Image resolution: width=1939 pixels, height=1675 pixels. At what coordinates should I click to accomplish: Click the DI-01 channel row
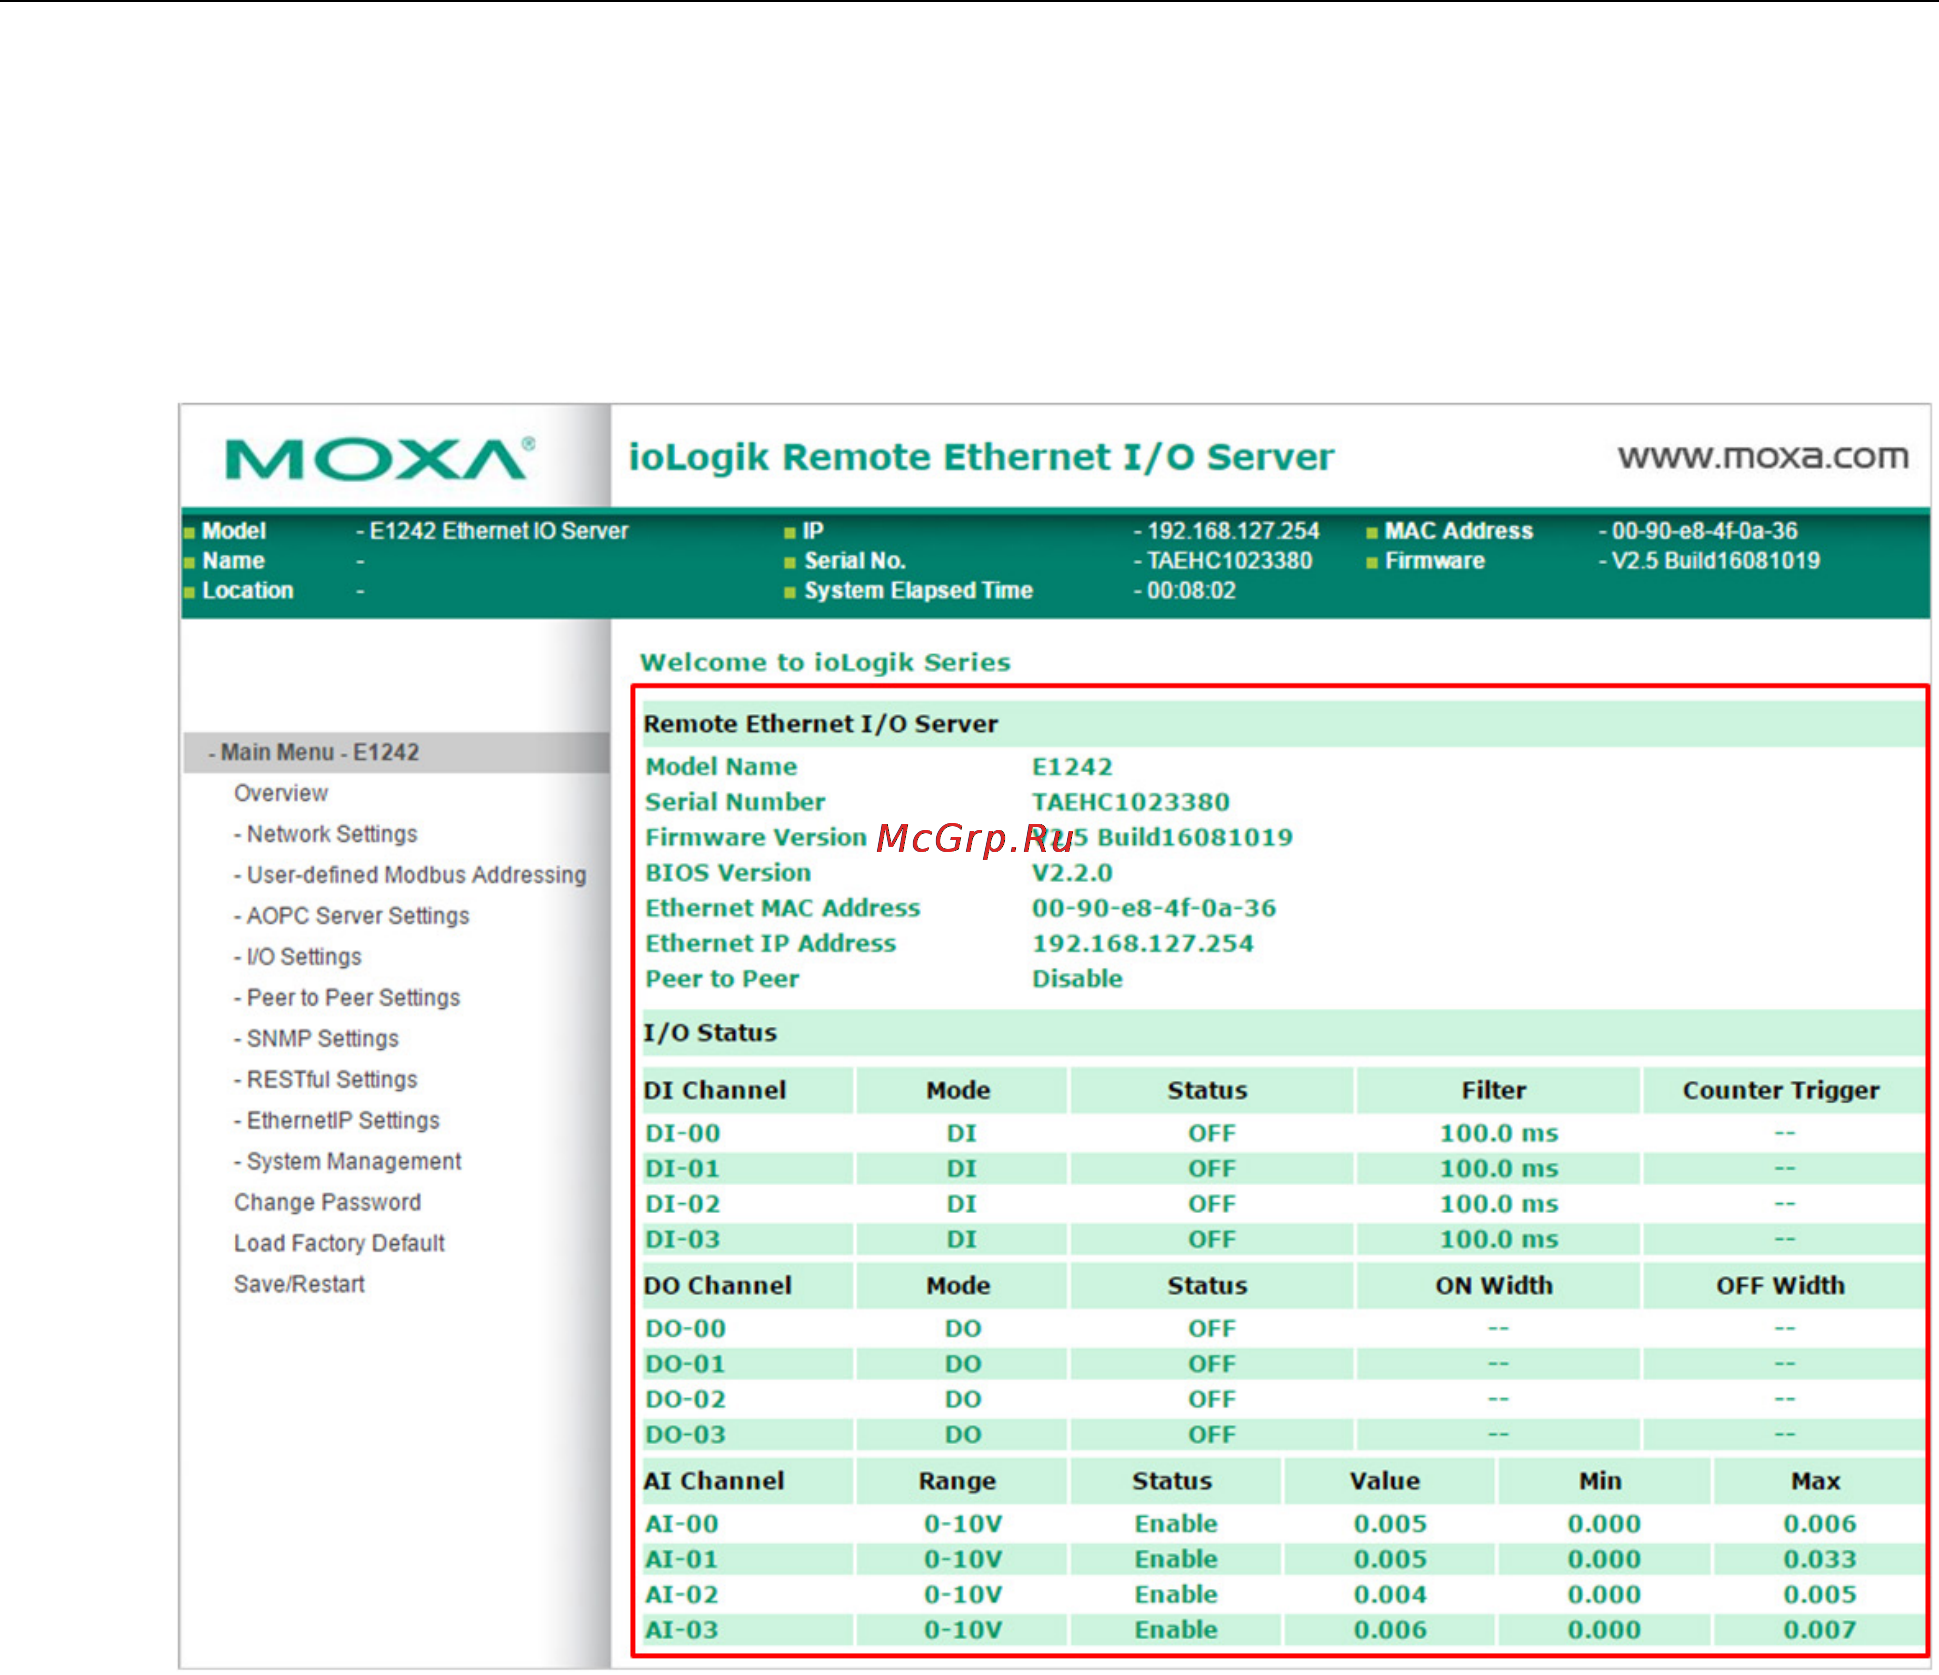1283,1169
